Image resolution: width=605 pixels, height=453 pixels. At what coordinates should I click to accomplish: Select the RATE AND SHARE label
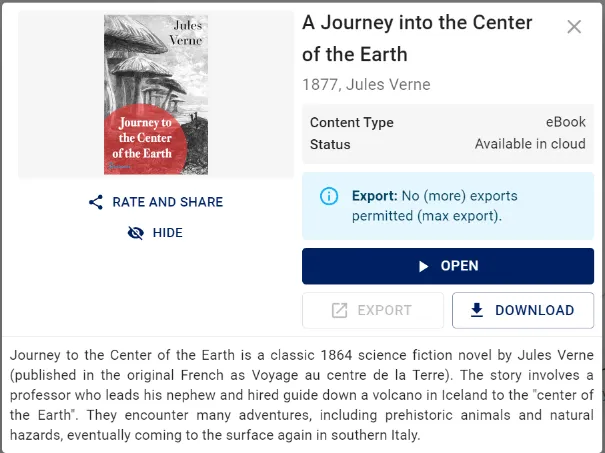(x=167, y=202)
